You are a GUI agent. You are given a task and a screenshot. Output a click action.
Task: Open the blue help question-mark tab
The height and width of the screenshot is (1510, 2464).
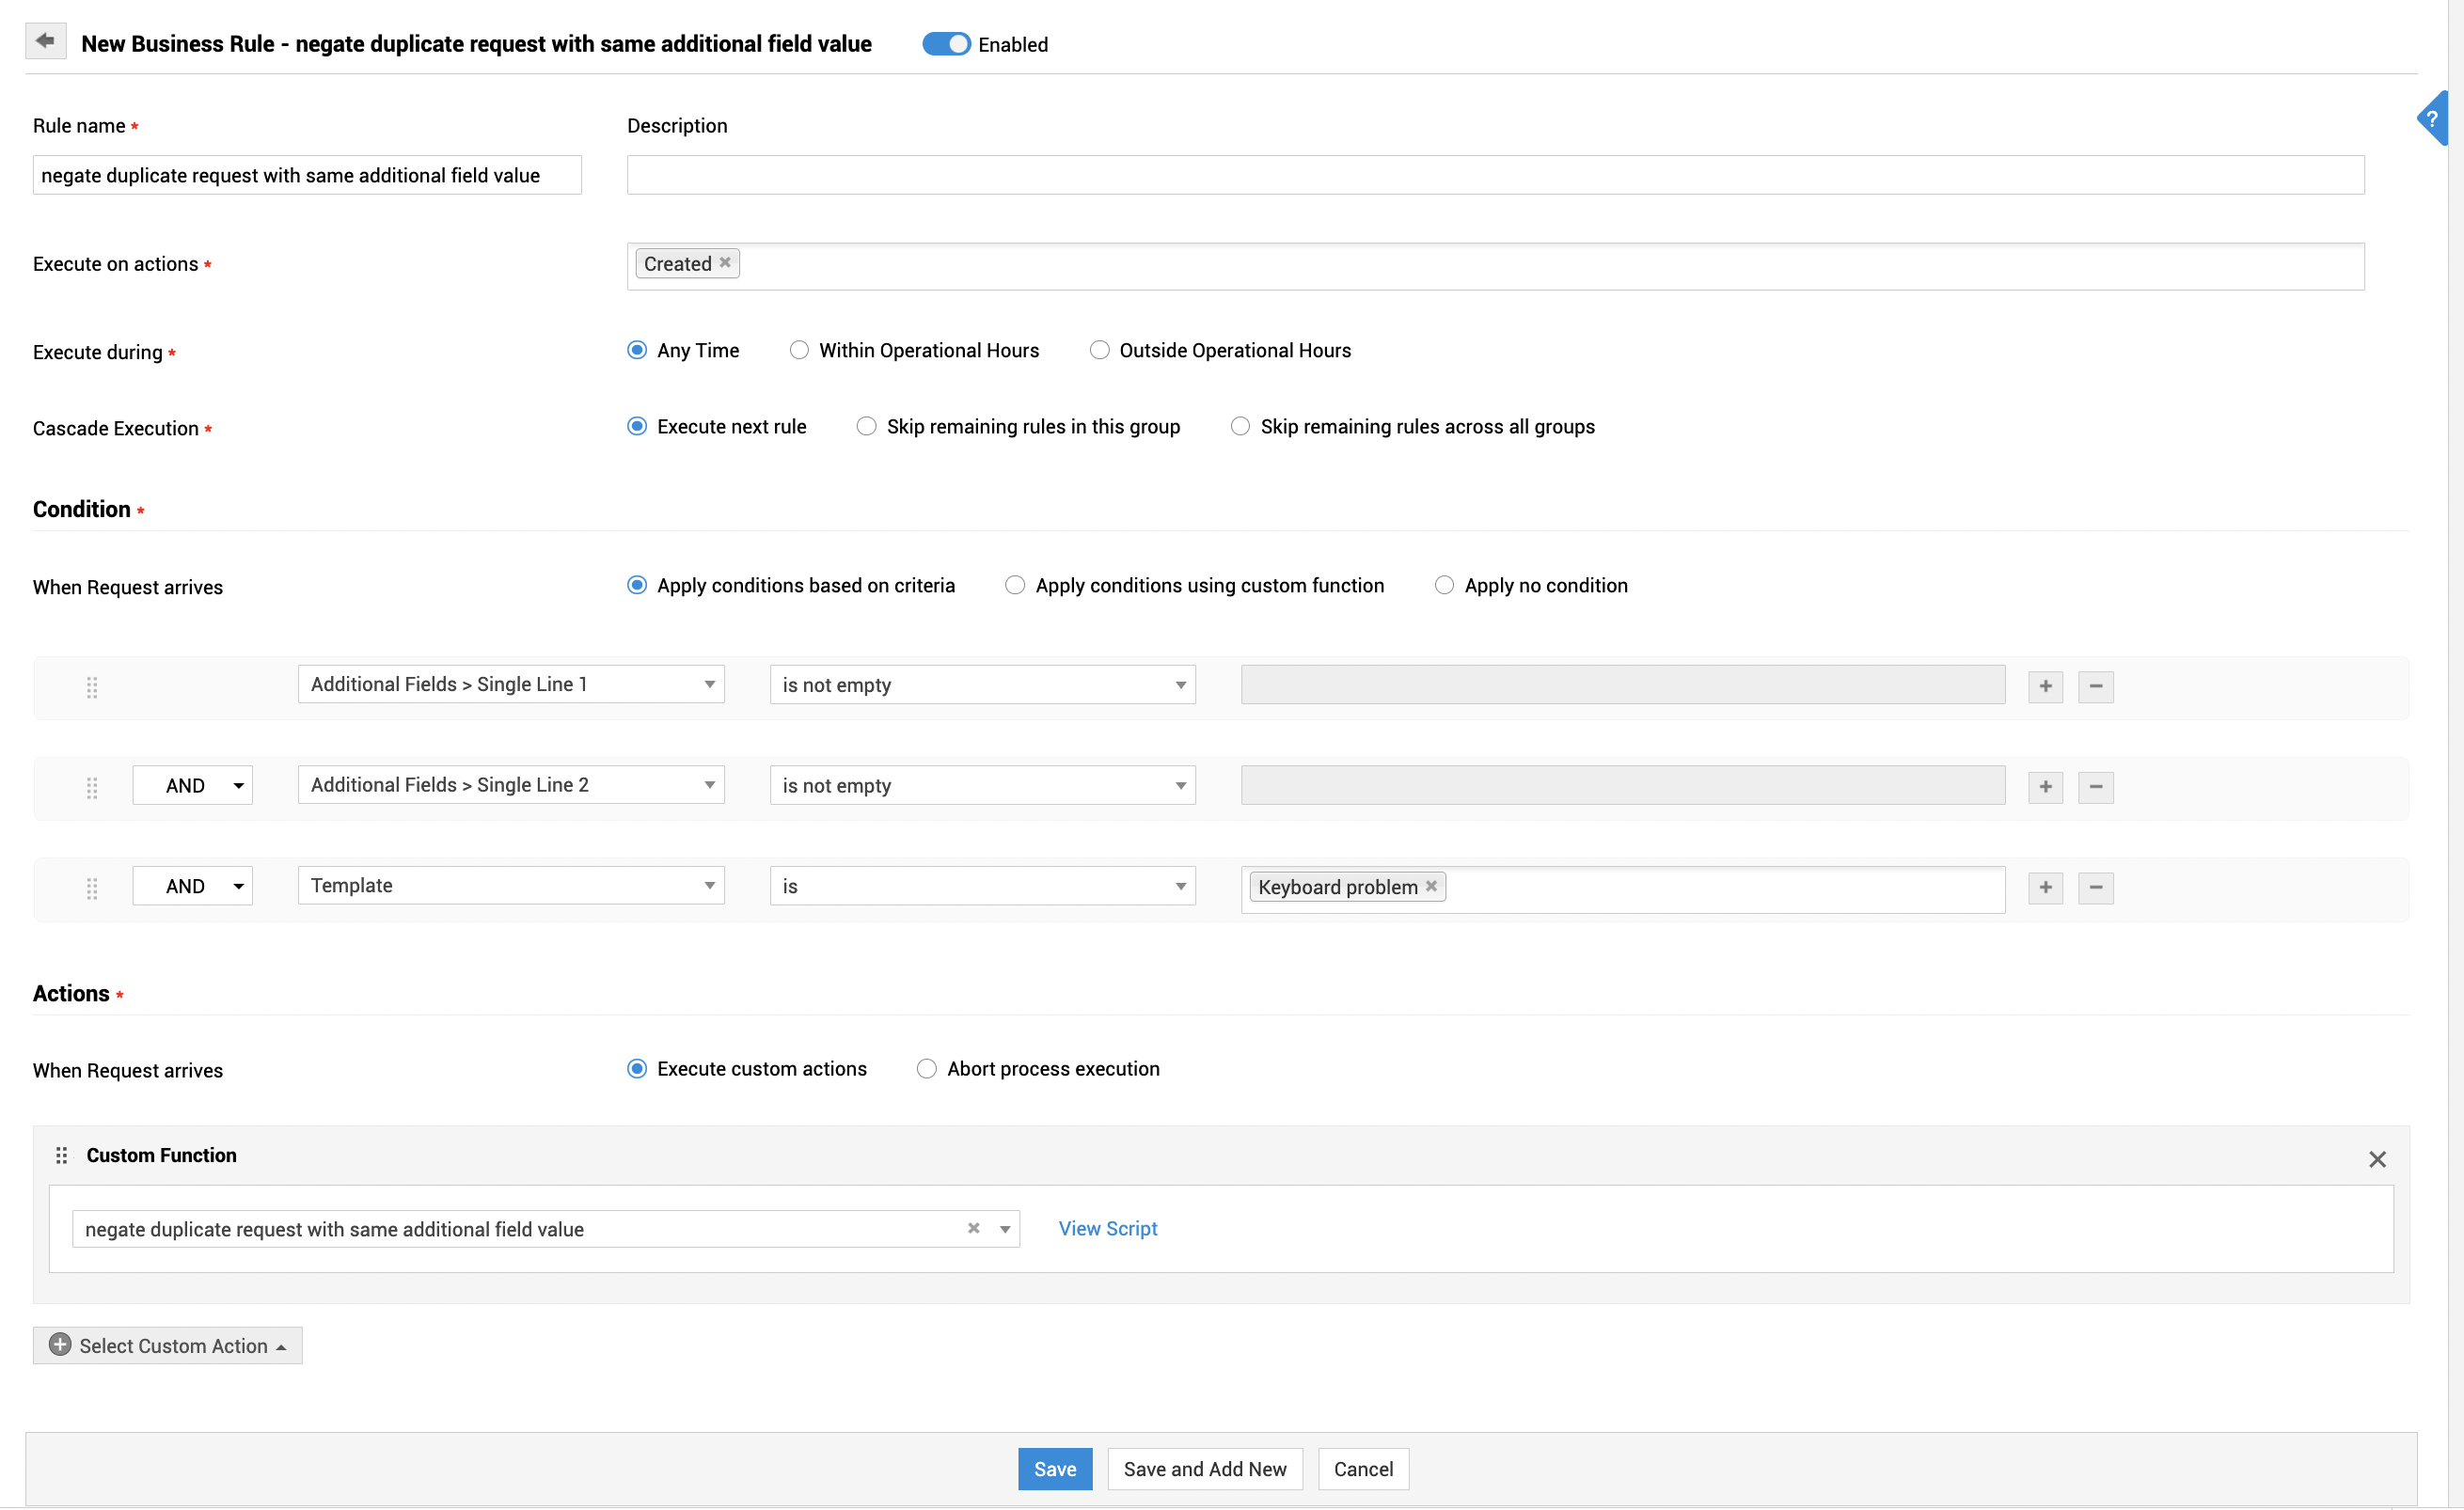pos(2433,118)
